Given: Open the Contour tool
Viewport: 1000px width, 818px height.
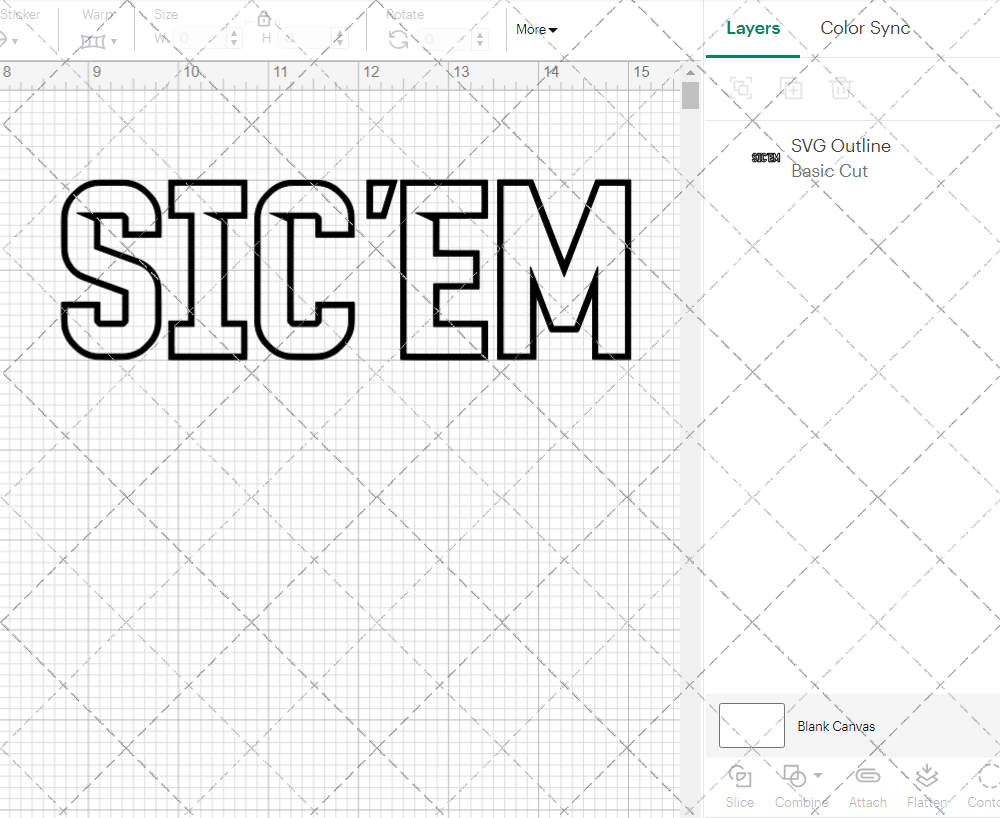Looking at the screenshot, I should (x=985, y=787).
